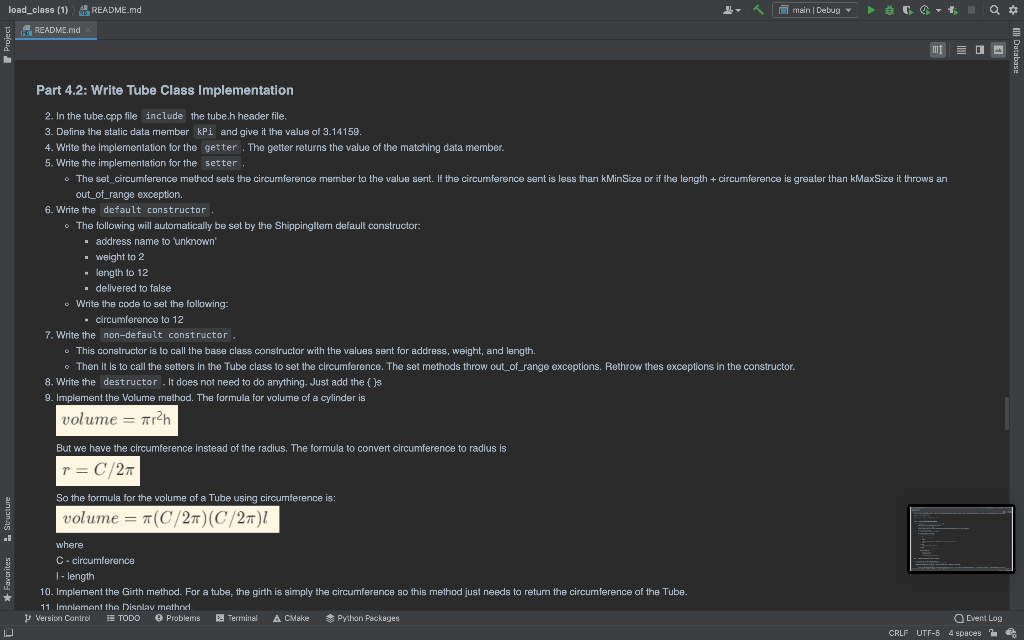Viewport: 1024px width, 640px height.
Task: Click the 'delivered to false' bullet
Action: [x=133, y=288]
